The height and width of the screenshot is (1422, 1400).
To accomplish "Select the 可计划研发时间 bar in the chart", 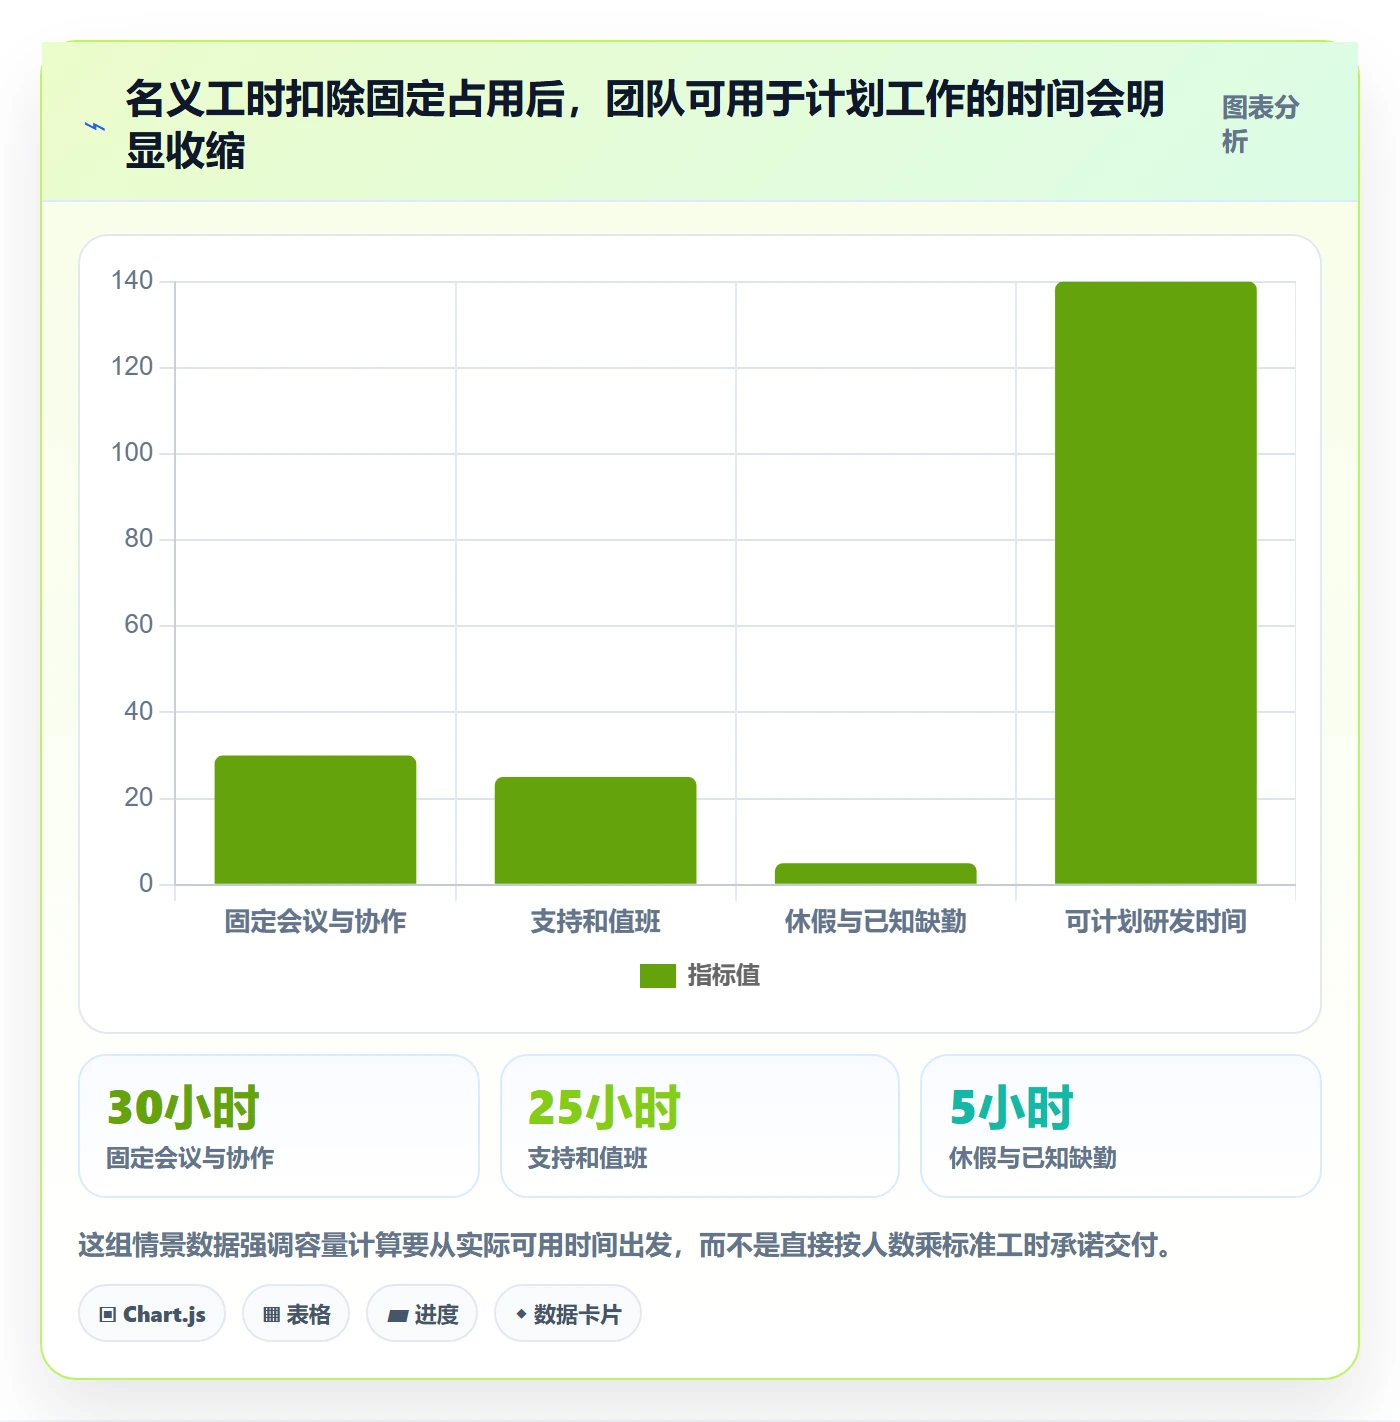I will pos(1155,583).
